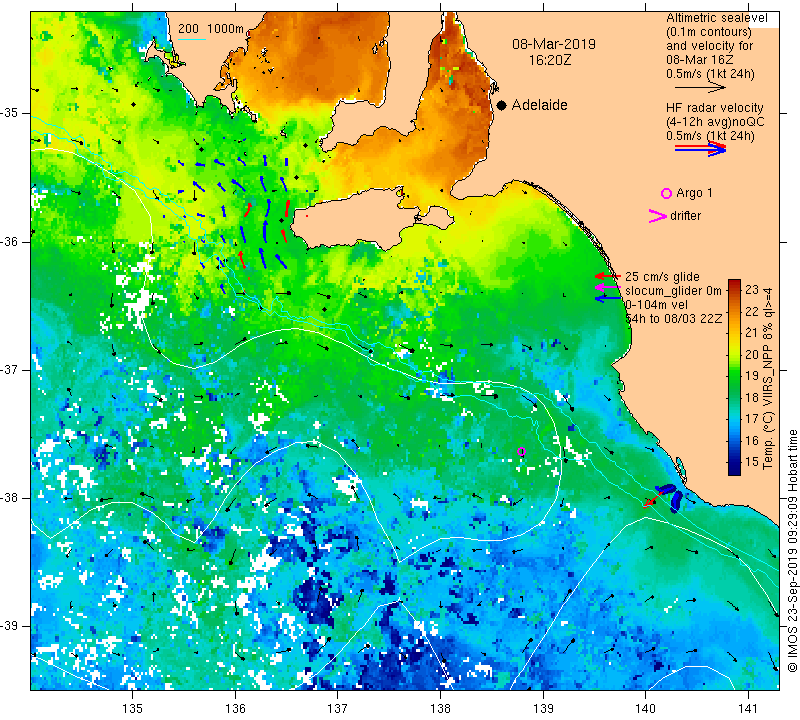This screenshot has width=800, height=720.
Task: Click the colorbar value 15
Action: (x=752, y=462)
